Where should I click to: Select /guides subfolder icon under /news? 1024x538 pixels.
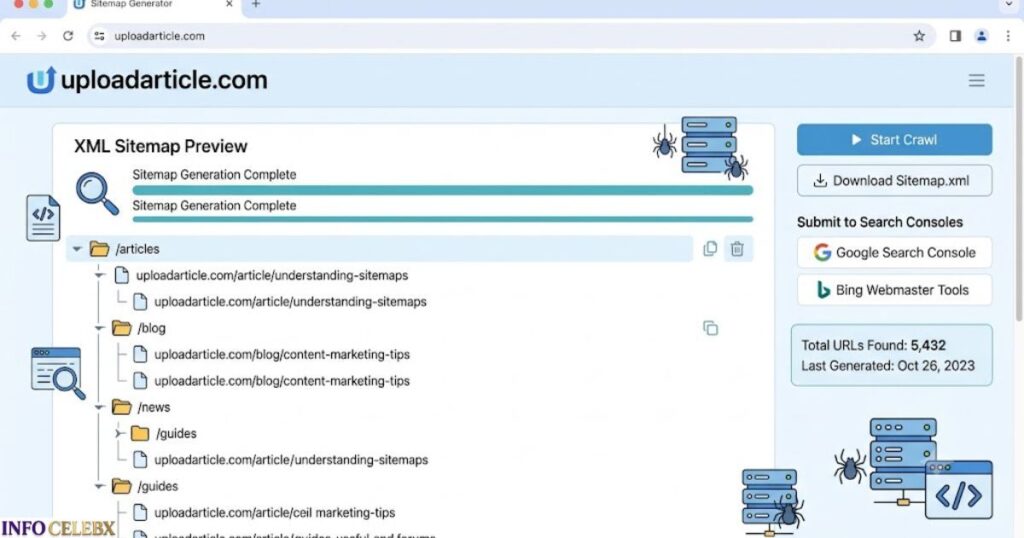(140, 434)
